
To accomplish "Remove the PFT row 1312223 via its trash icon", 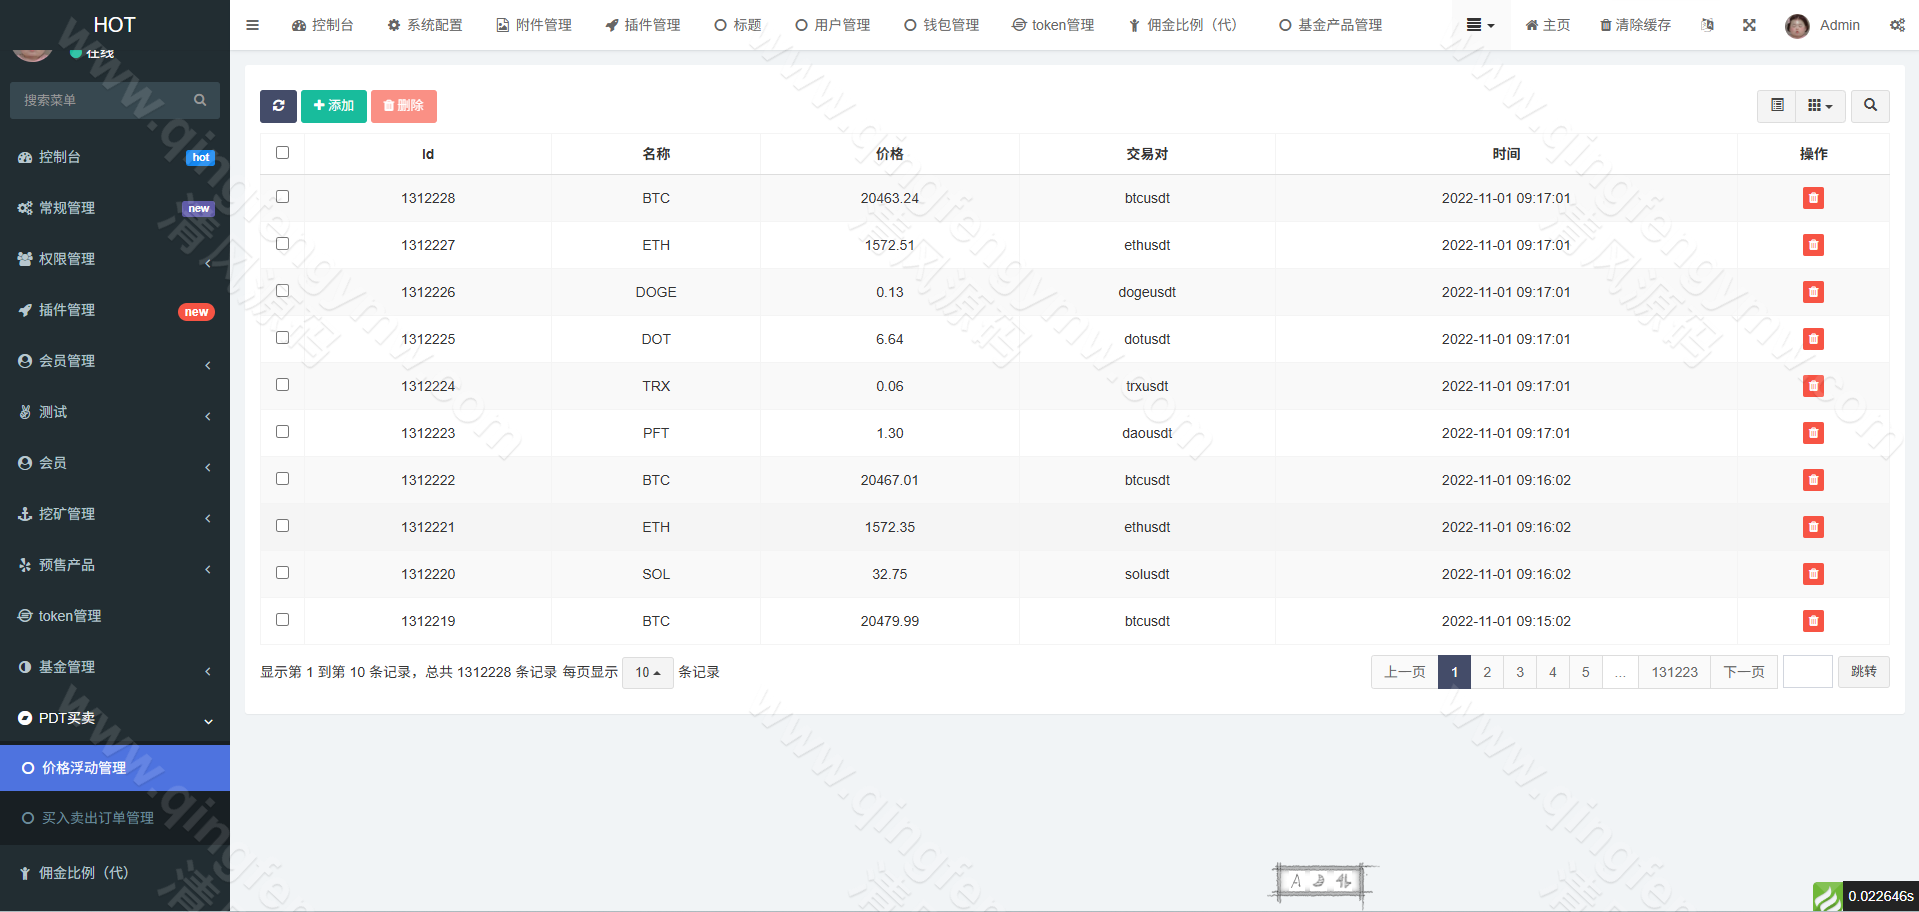I will 1813,433.
